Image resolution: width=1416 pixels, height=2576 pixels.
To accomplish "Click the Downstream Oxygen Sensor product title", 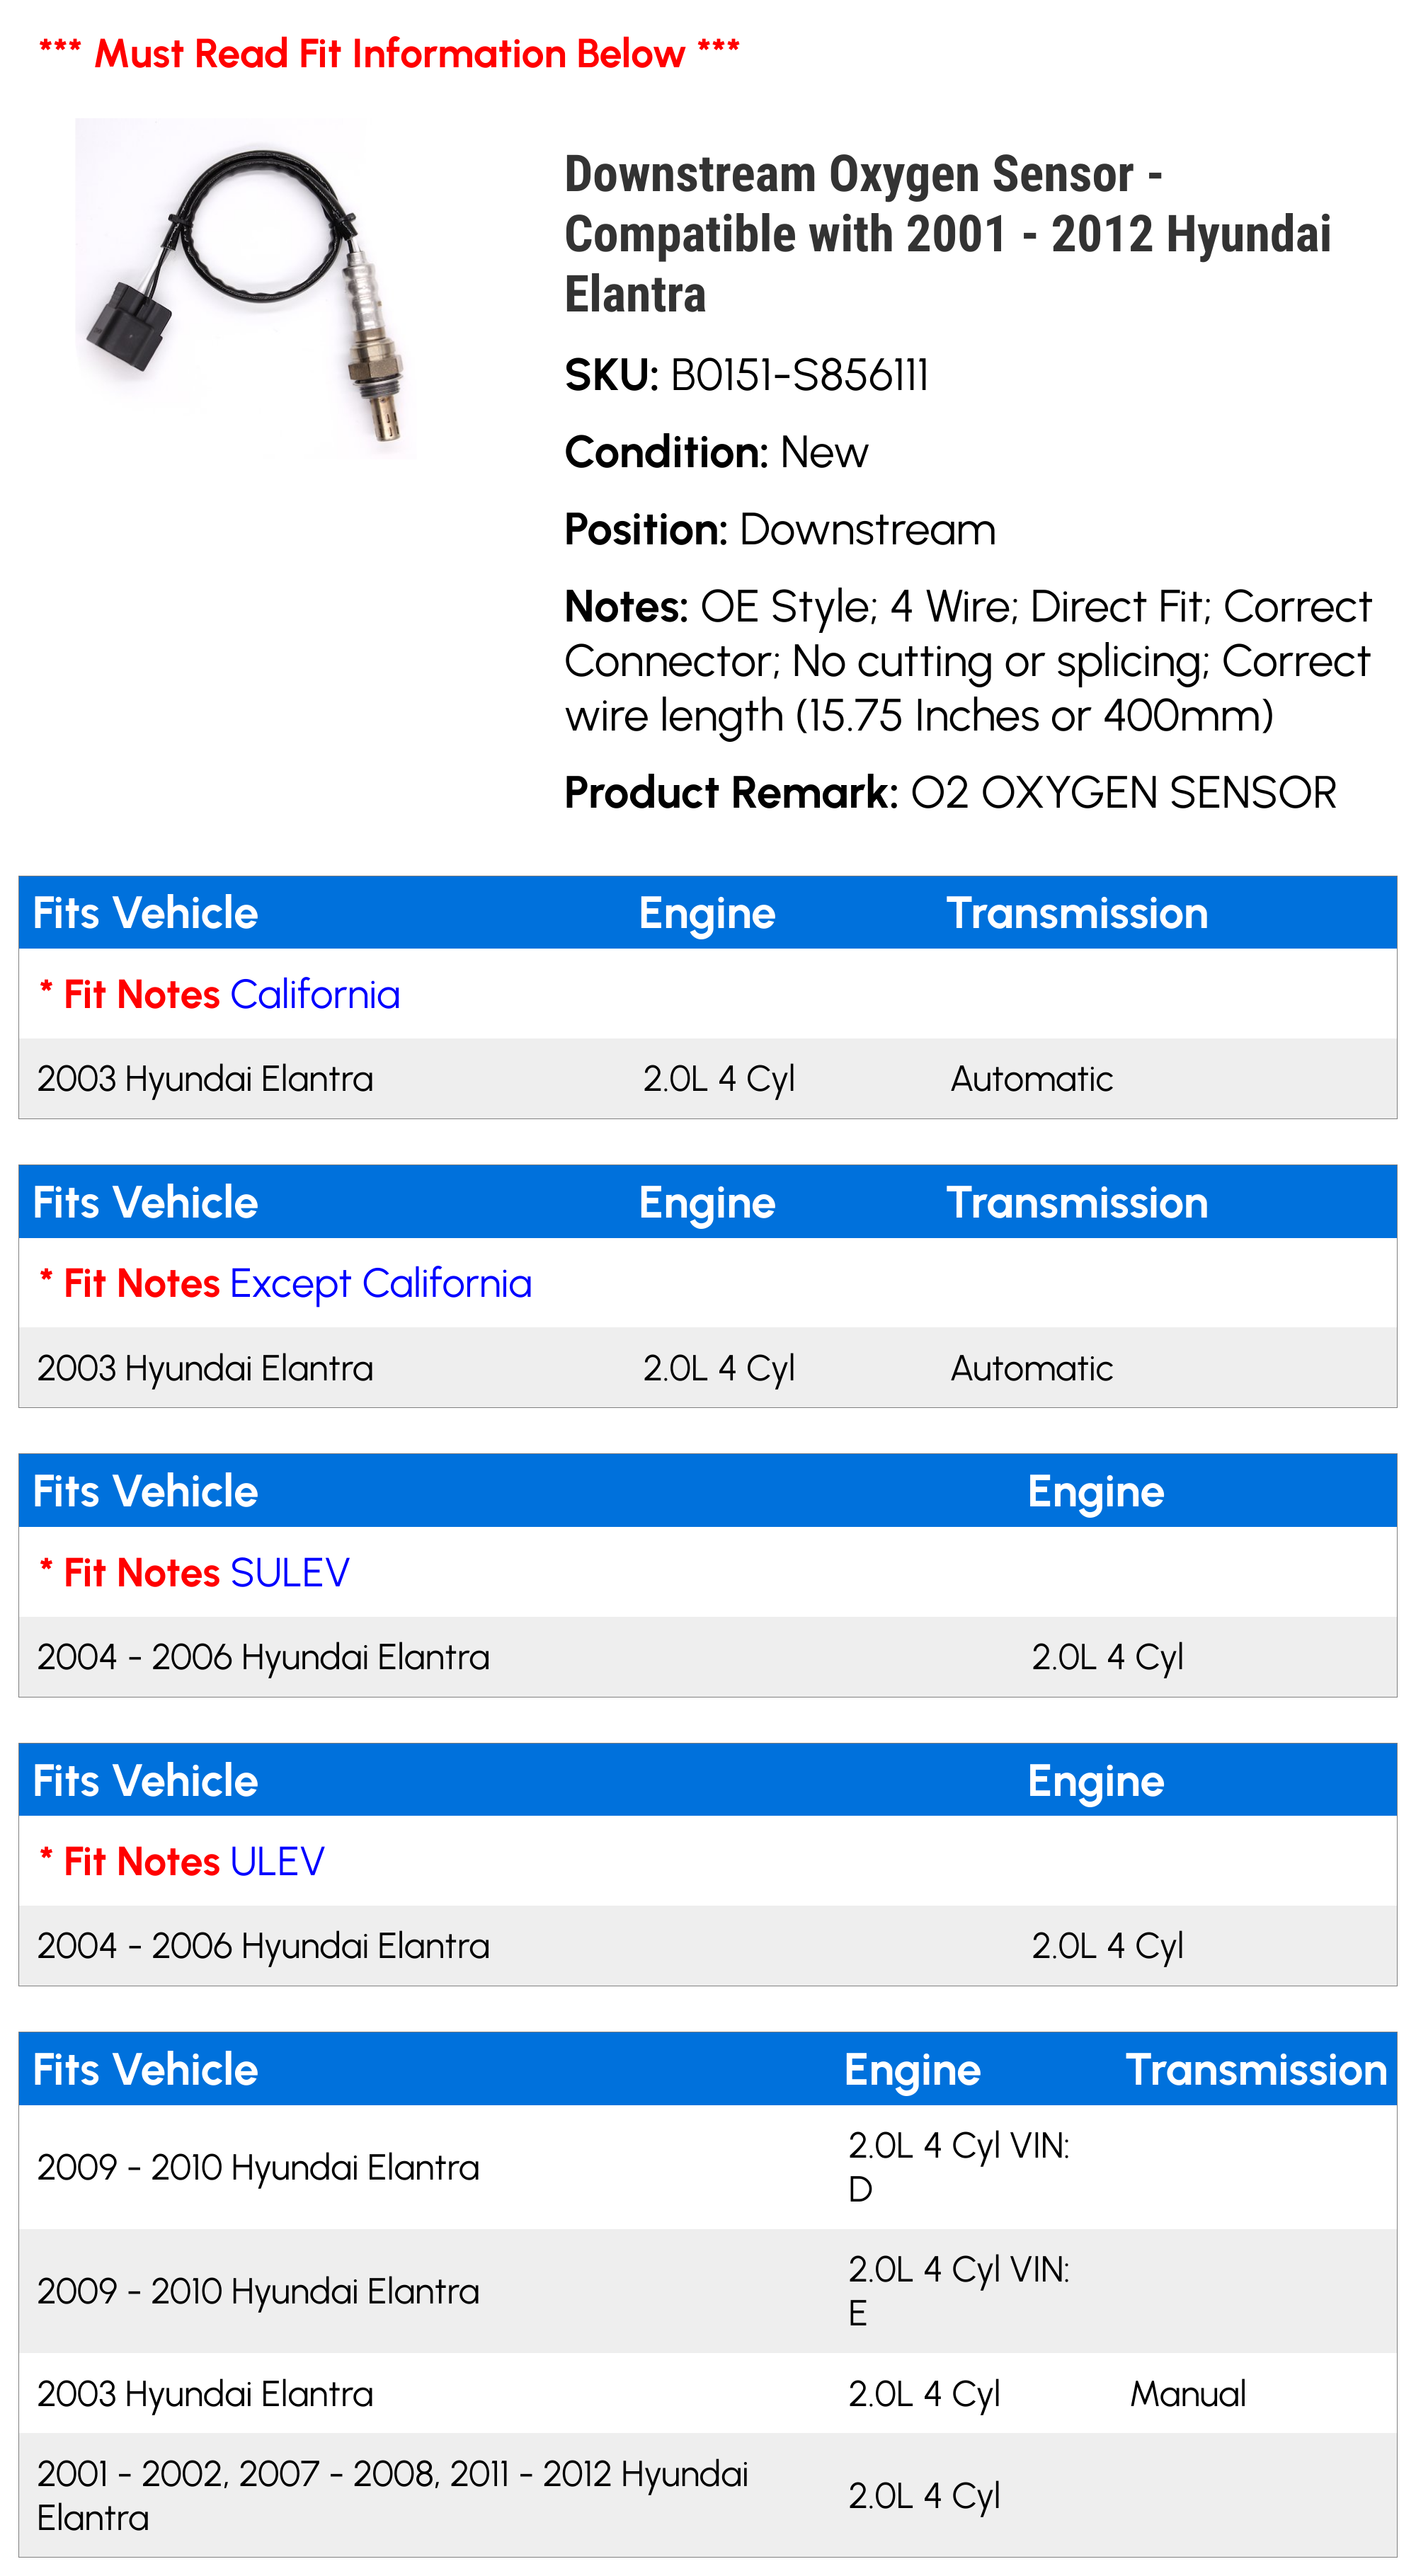I will coord(948,234).
